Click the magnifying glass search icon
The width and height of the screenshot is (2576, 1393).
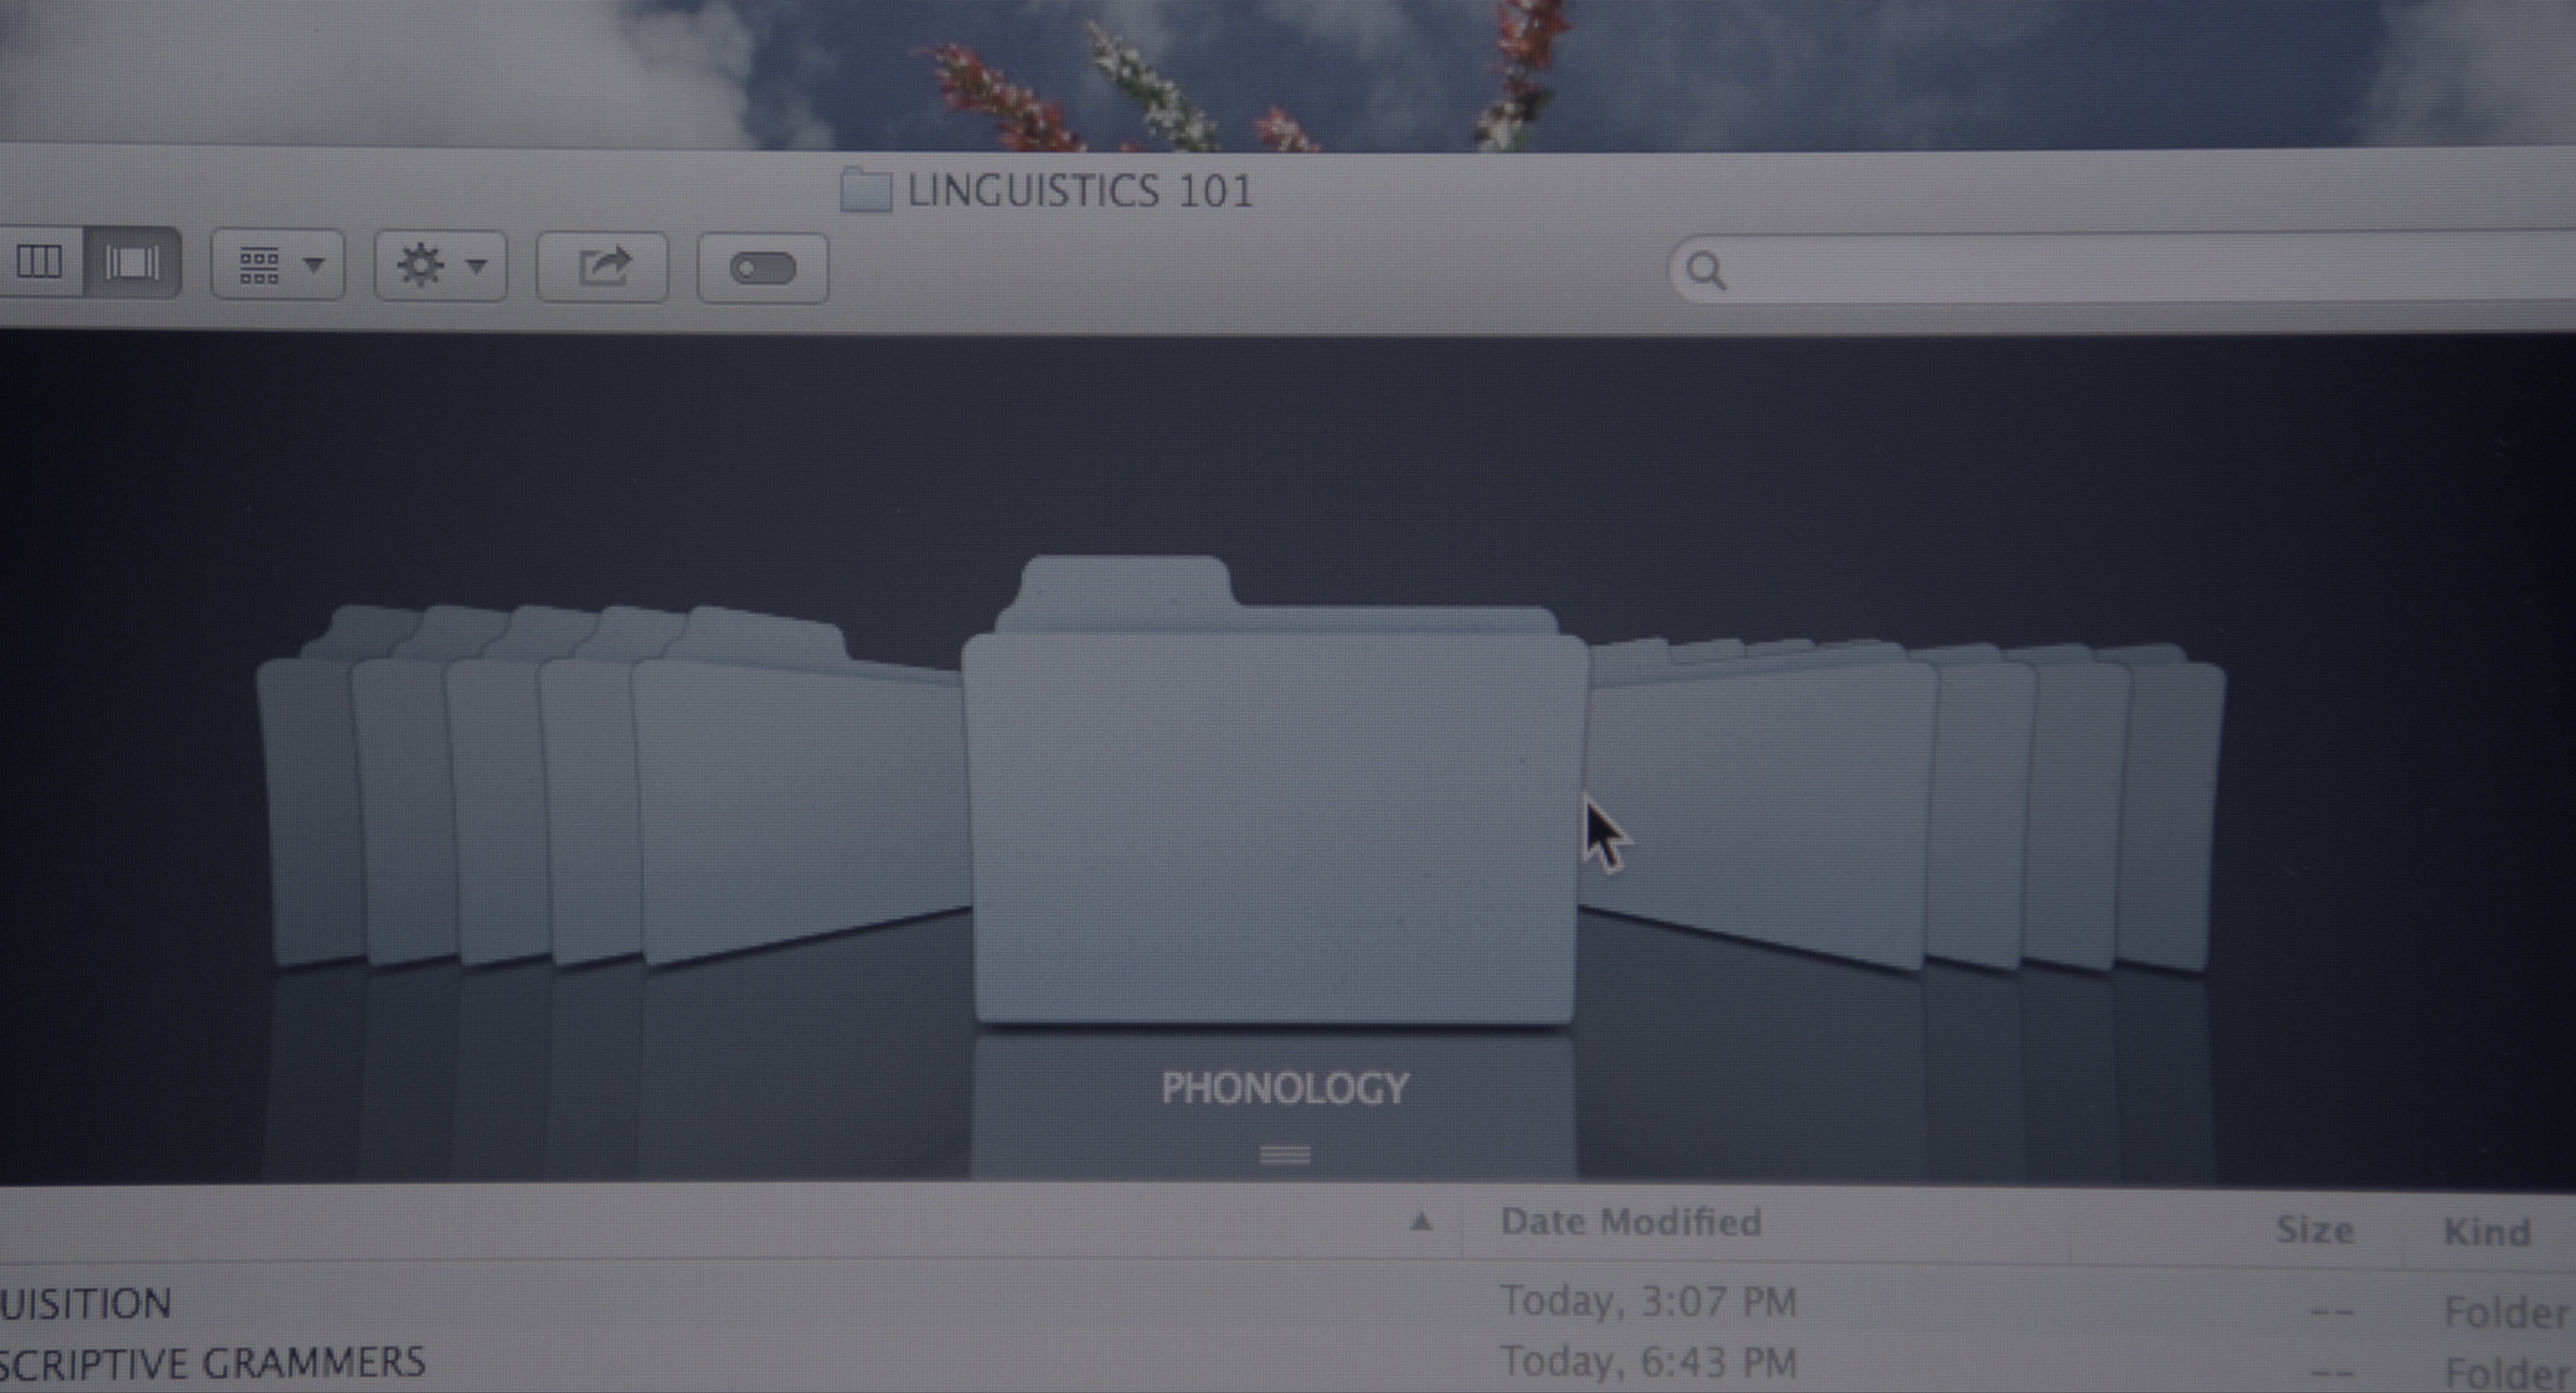pos(1706,270)
